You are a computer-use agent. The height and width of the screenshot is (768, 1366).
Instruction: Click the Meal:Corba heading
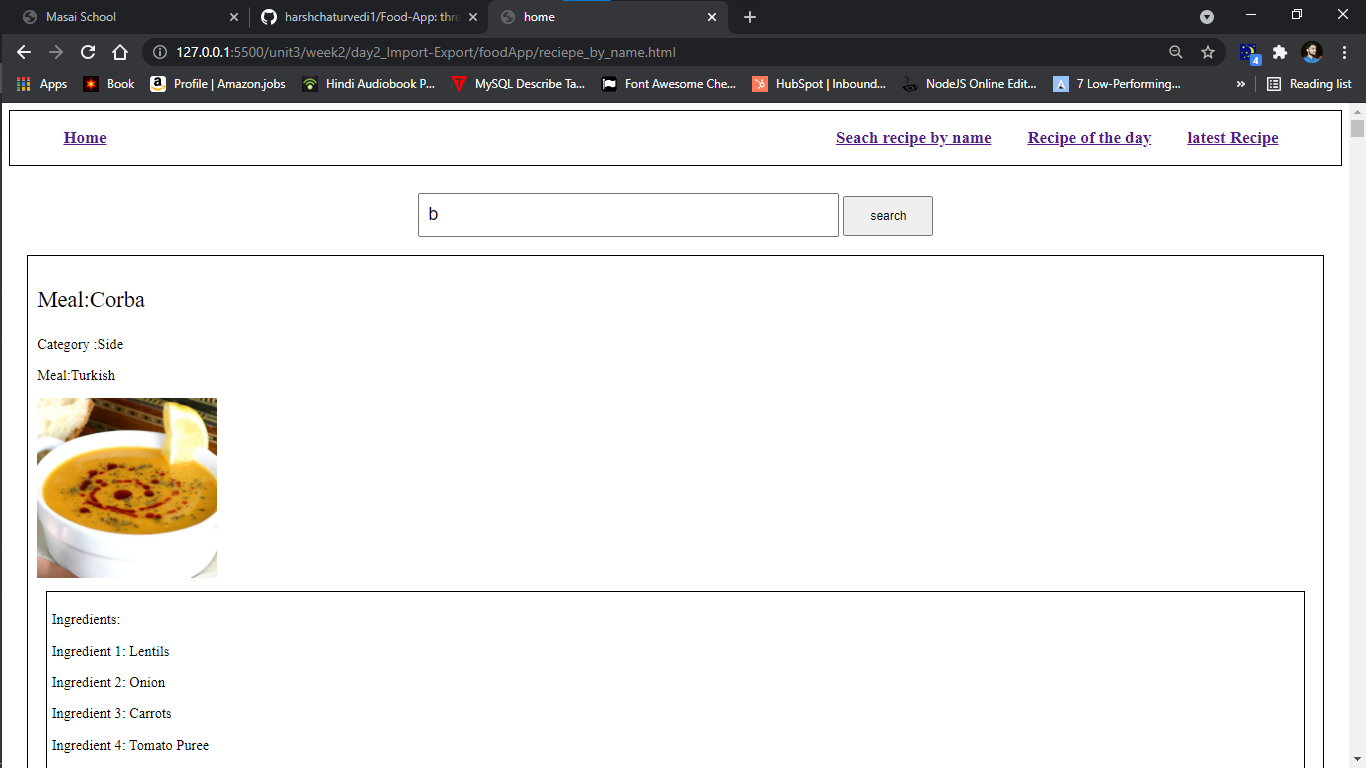click(x=91, y=300)
